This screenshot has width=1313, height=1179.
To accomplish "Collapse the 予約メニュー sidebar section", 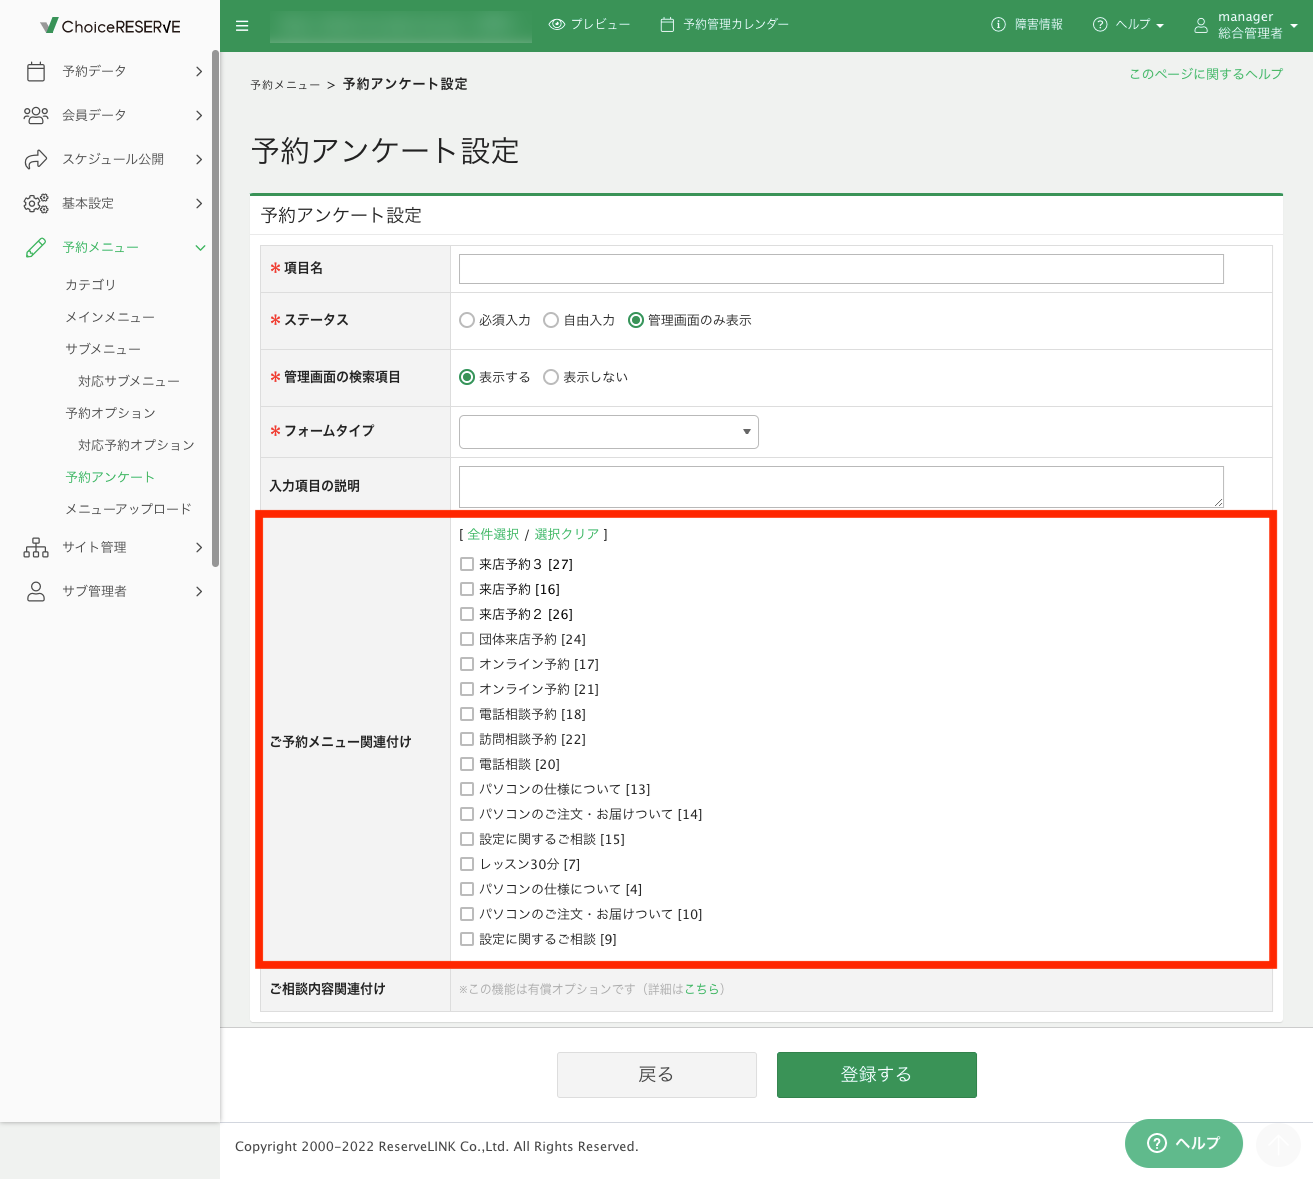I will 200,247.
